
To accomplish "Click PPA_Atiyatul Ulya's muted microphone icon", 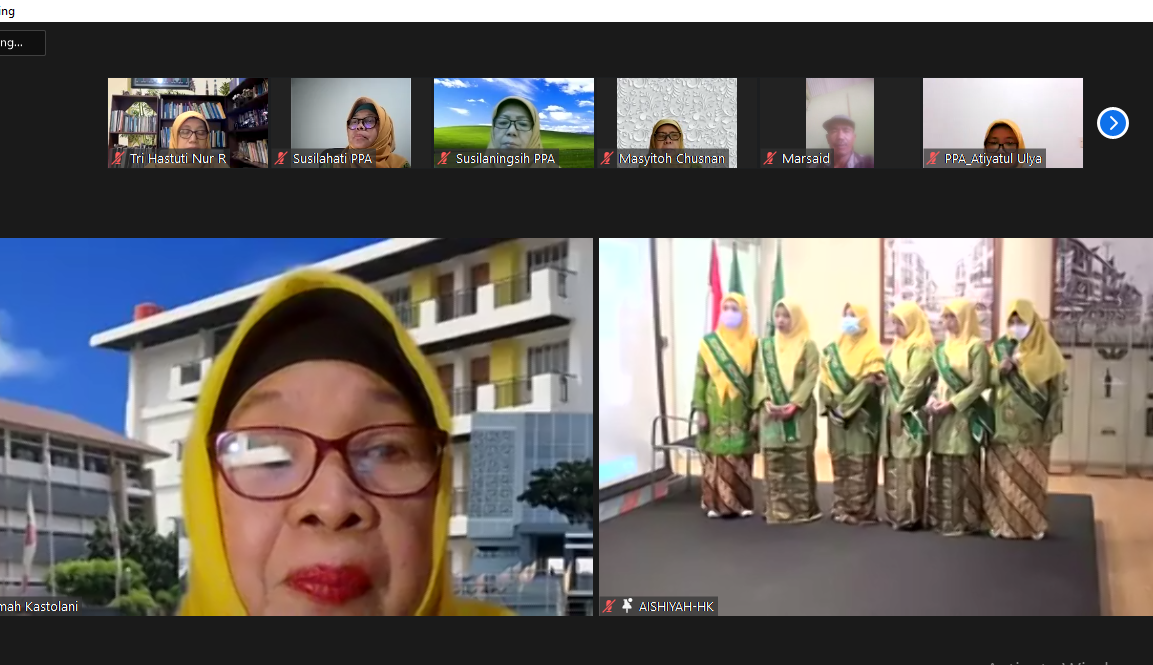I will click(x=933, y=158).
